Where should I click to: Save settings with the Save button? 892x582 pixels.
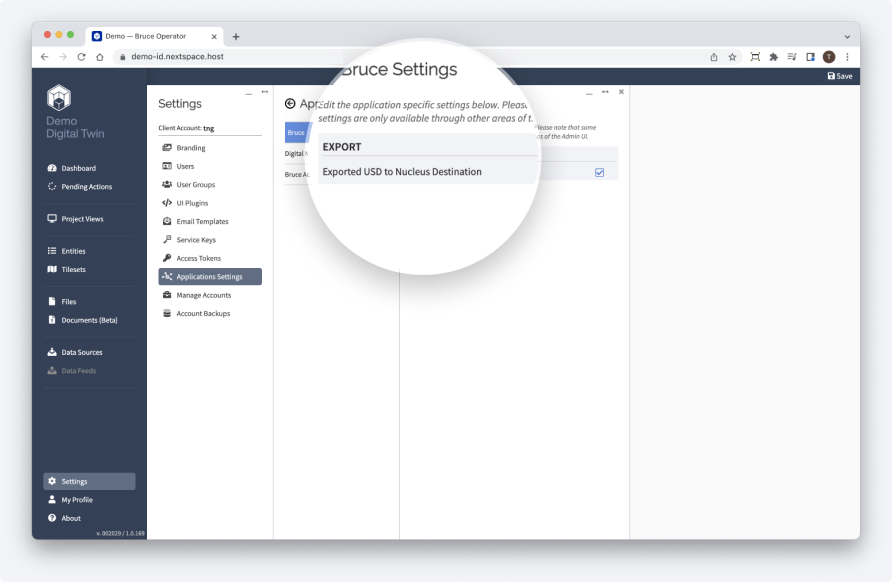pos(840,76)
